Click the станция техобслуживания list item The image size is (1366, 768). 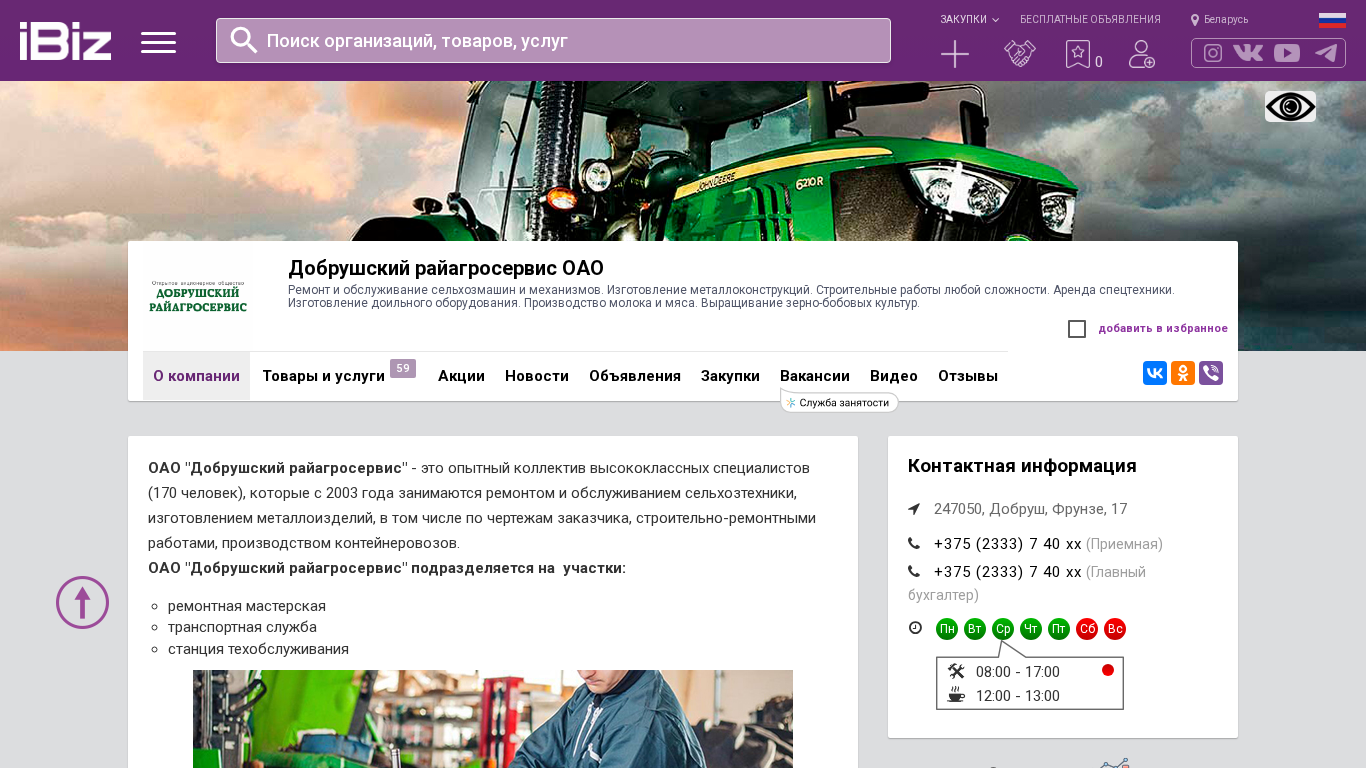point(258,649)
